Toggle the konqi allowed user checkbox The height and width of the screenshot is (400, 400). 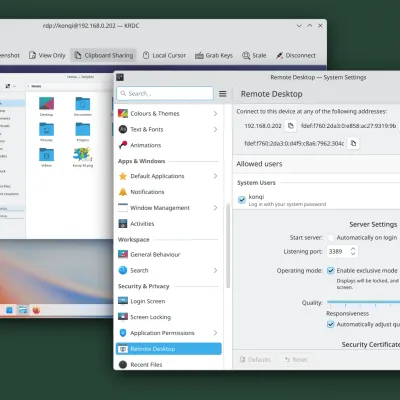click(x=242, y=200)
